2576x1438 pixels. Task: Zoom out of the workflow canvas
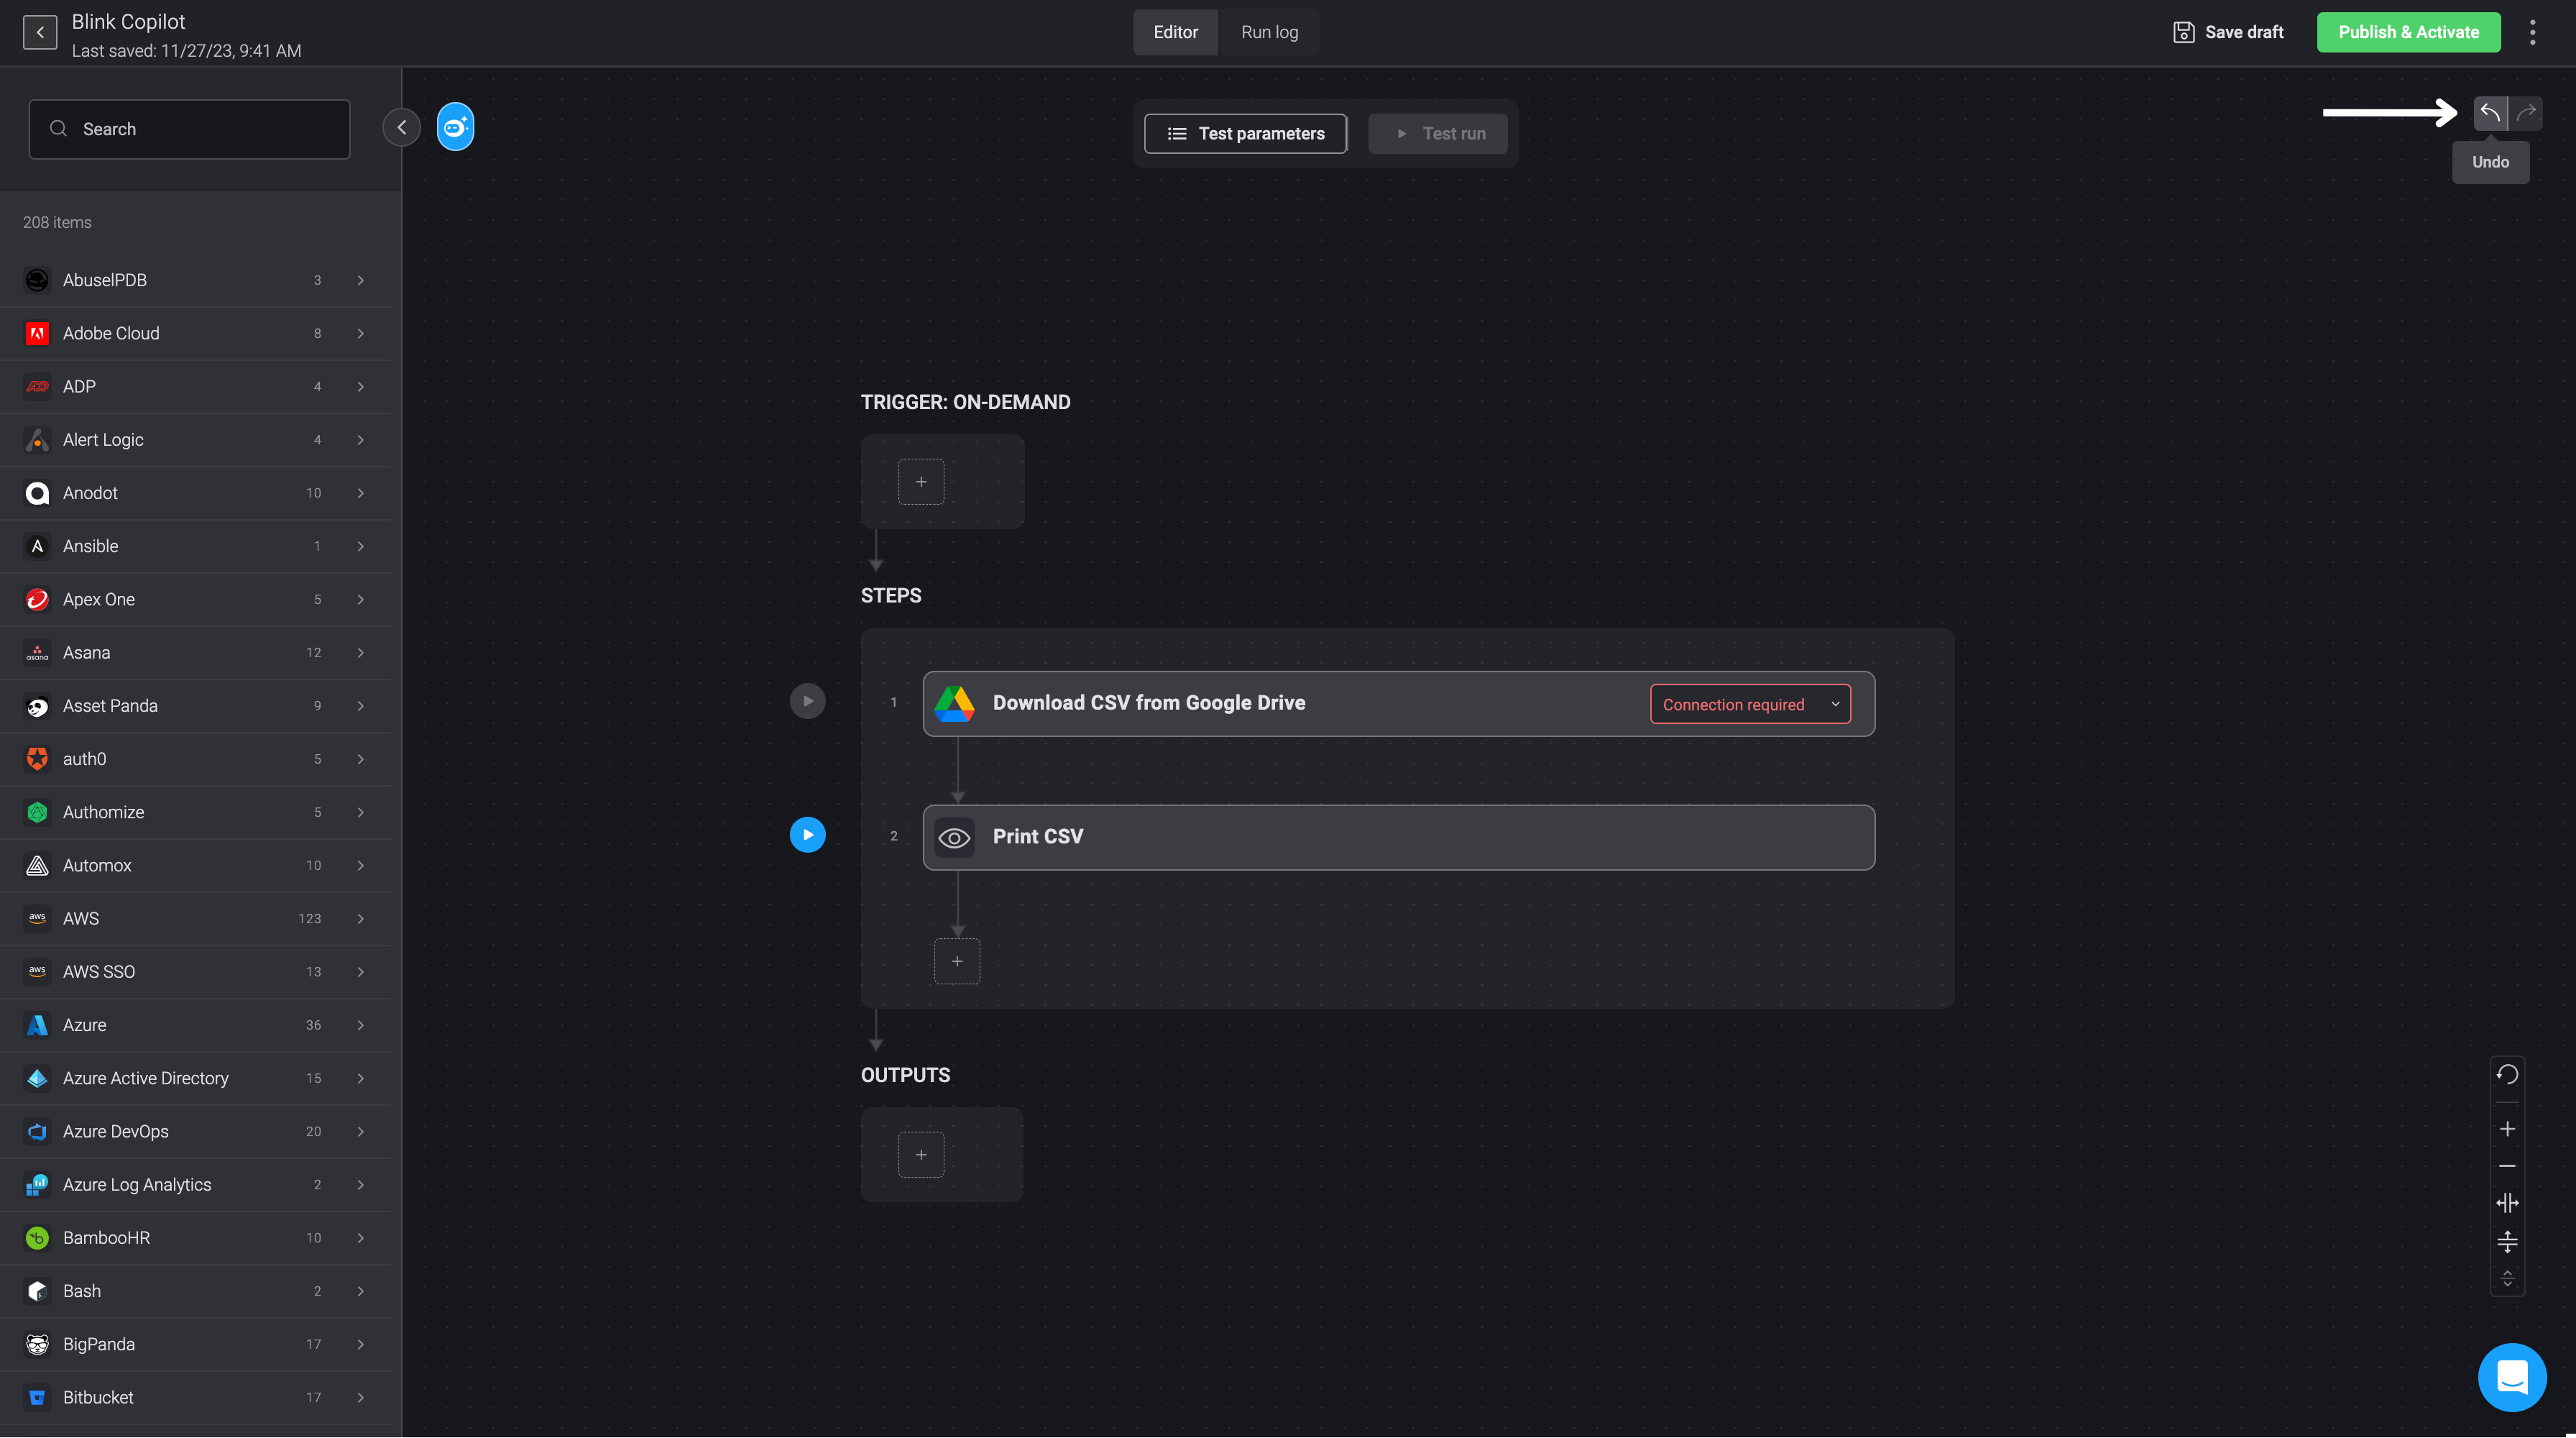click(x=2507, y=1166)
